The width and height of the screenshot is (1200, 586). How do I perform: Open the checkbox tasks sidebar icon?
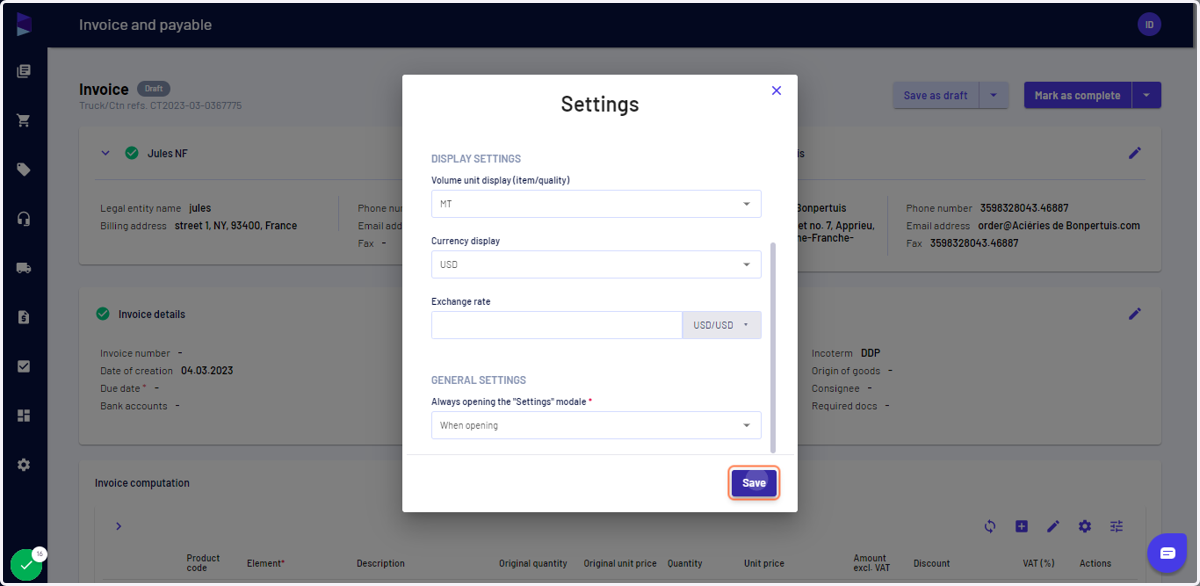[x=24, y=366]
